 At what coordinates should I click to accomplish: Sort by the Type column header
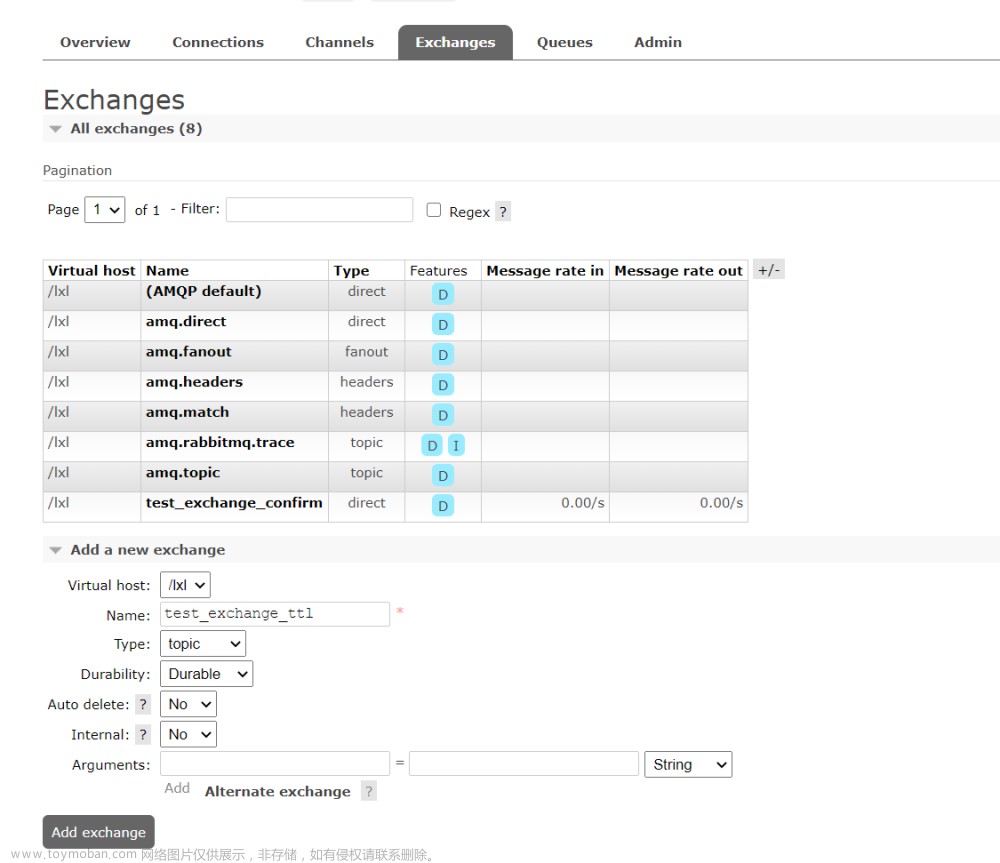point(351,270)
